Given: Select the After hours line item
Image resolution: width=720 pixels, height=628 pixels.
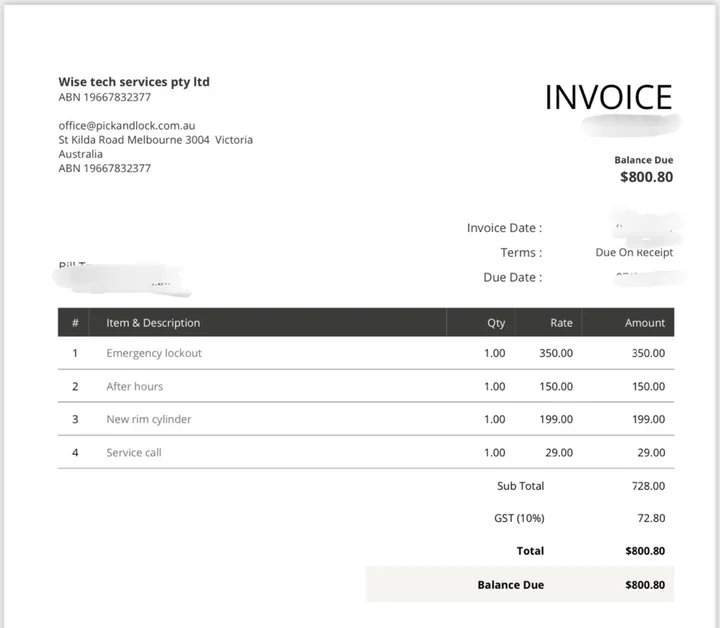Looking at the screenshot, I should coord(135,386).
